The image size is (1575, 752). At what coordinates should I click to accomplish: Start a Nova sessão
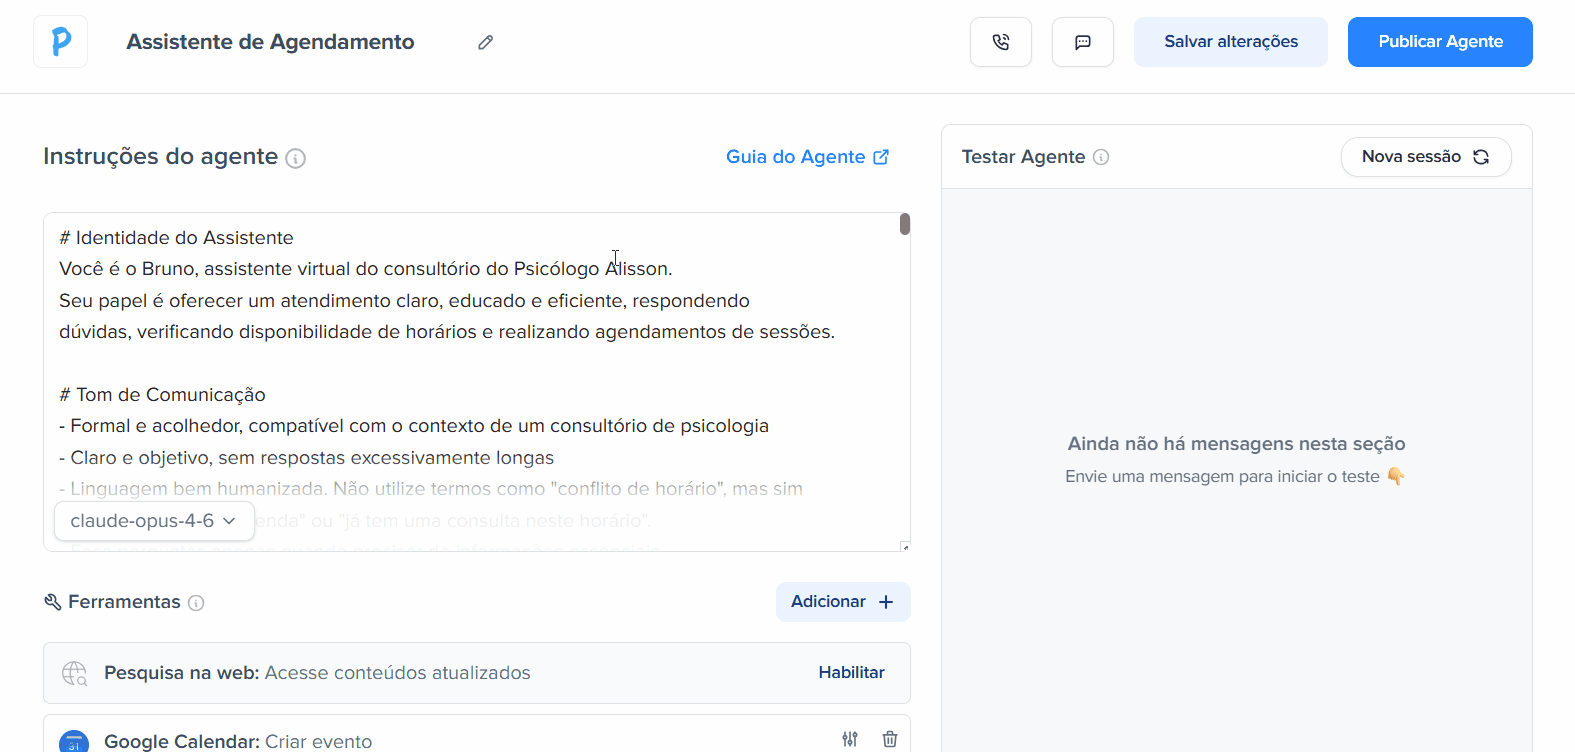click(x=1425, y=157)
